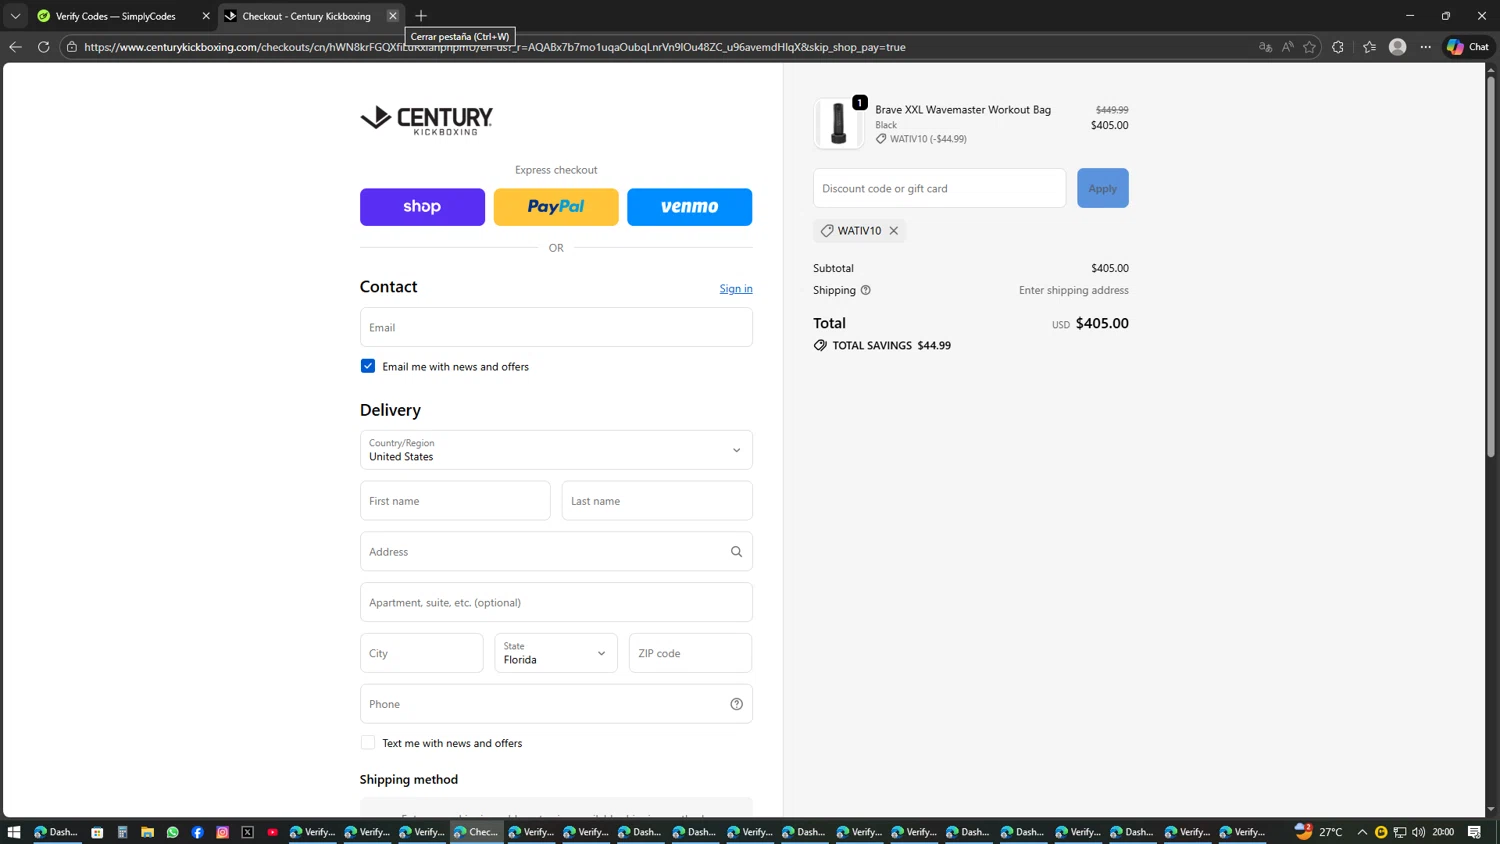The image size is (1500, 844).
Task: Open the Windows Start menu
Action: (14, 832)
